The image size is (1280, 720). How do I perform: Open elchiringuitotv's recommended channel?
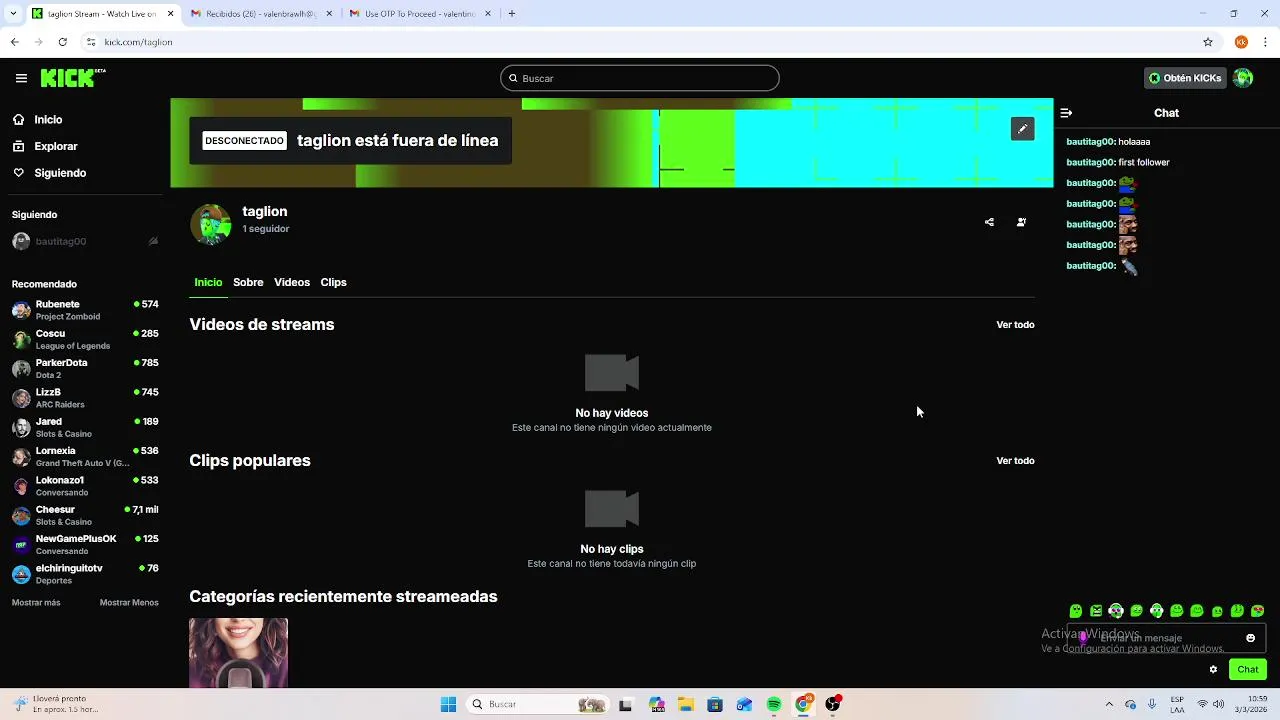pyautogui.click(x=85, y=574)
